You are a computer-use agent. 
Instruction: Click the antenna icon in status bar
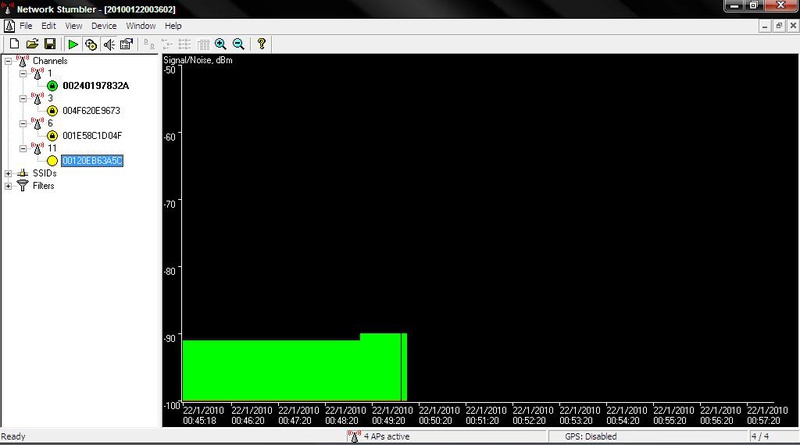[x=354, y=436]
